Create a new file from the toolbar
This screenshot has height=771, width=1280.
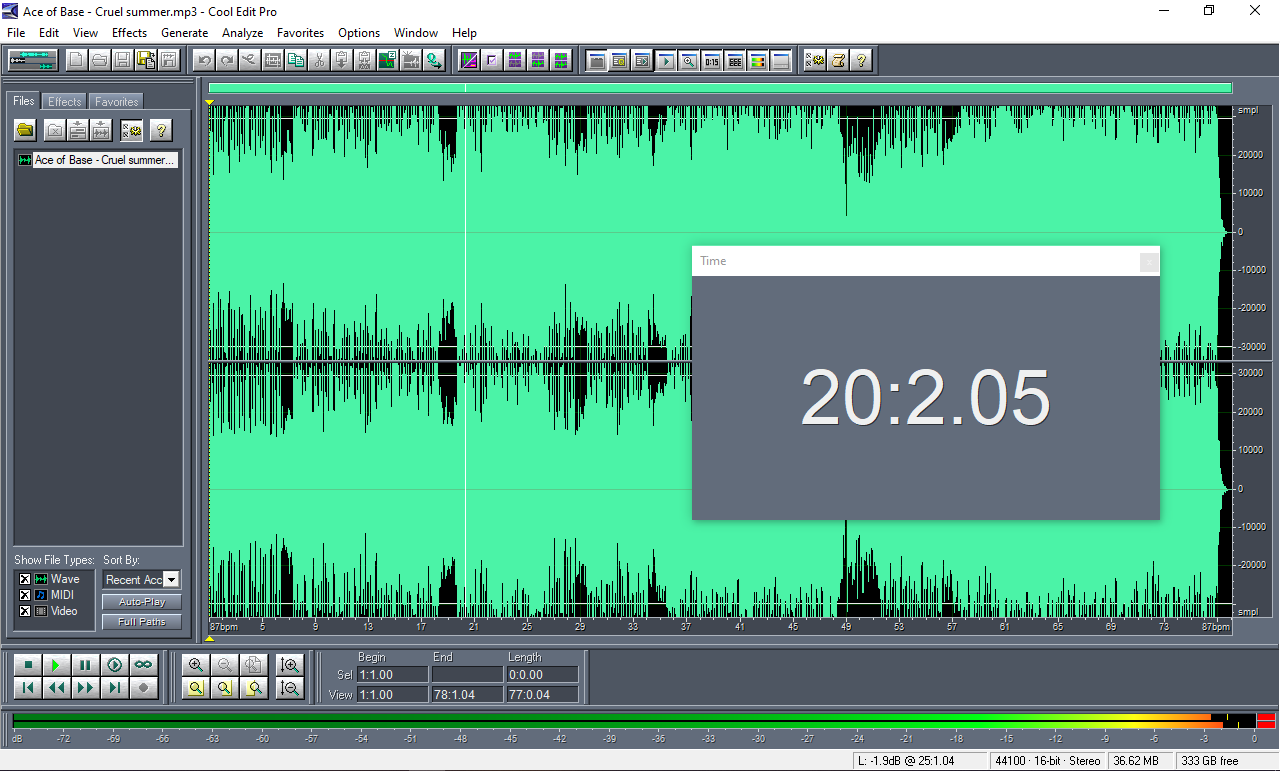[77, 60]
